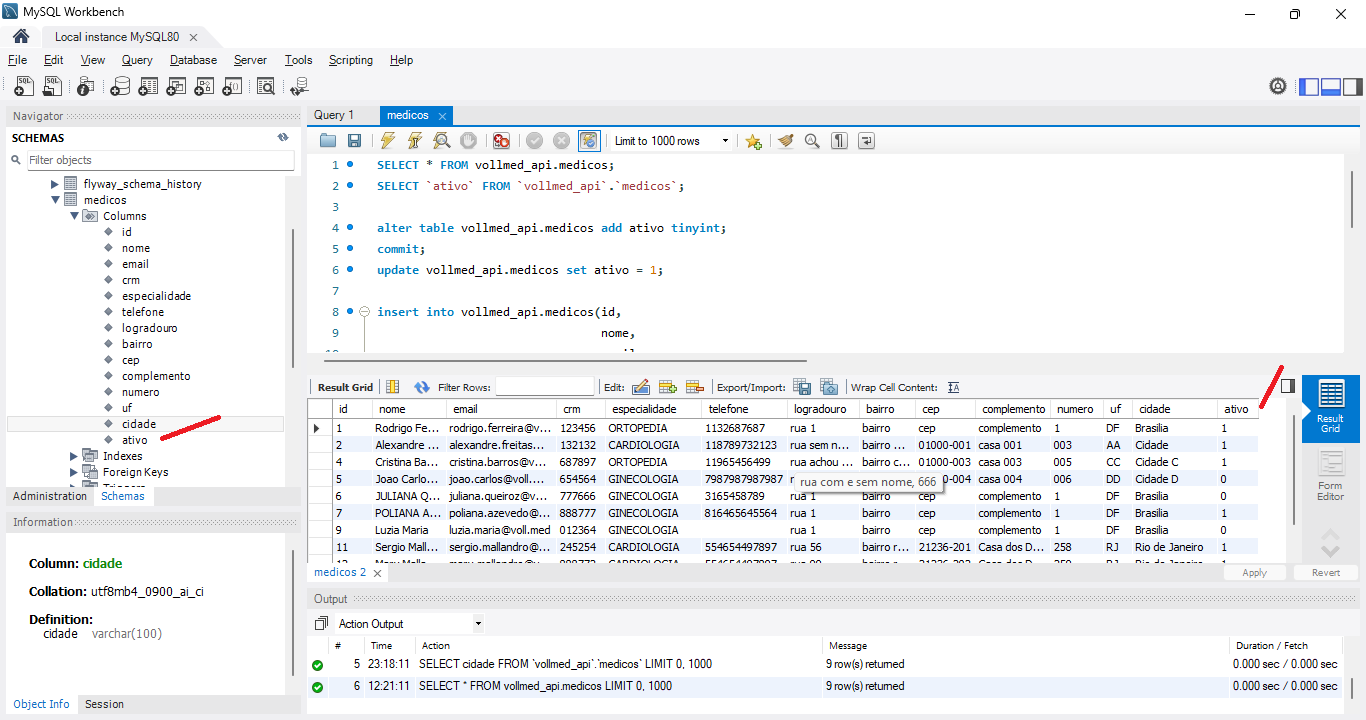Open a SQL script file icon
Image resolution: width=1366 pixels, height=720 pixels.
coord(53,87)
